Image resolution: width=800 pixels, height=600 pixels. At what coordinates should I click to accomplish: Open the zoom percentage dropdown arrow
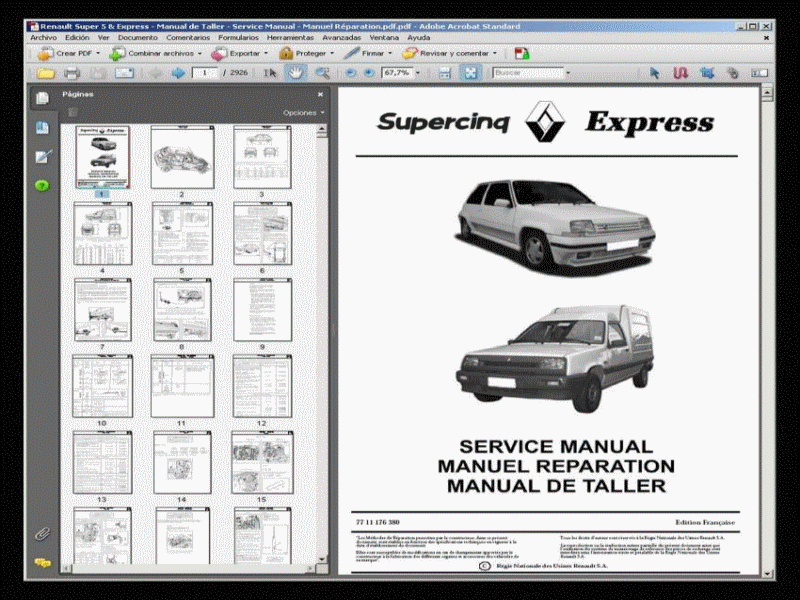coord(418,73)
